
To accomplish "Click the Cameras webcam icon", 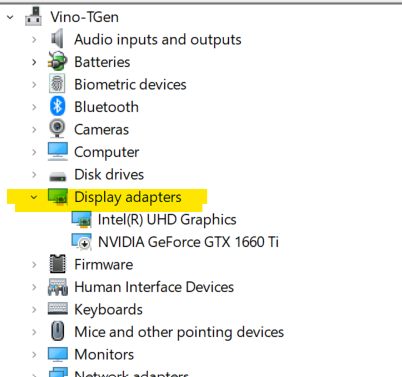I will click(57, 129).
